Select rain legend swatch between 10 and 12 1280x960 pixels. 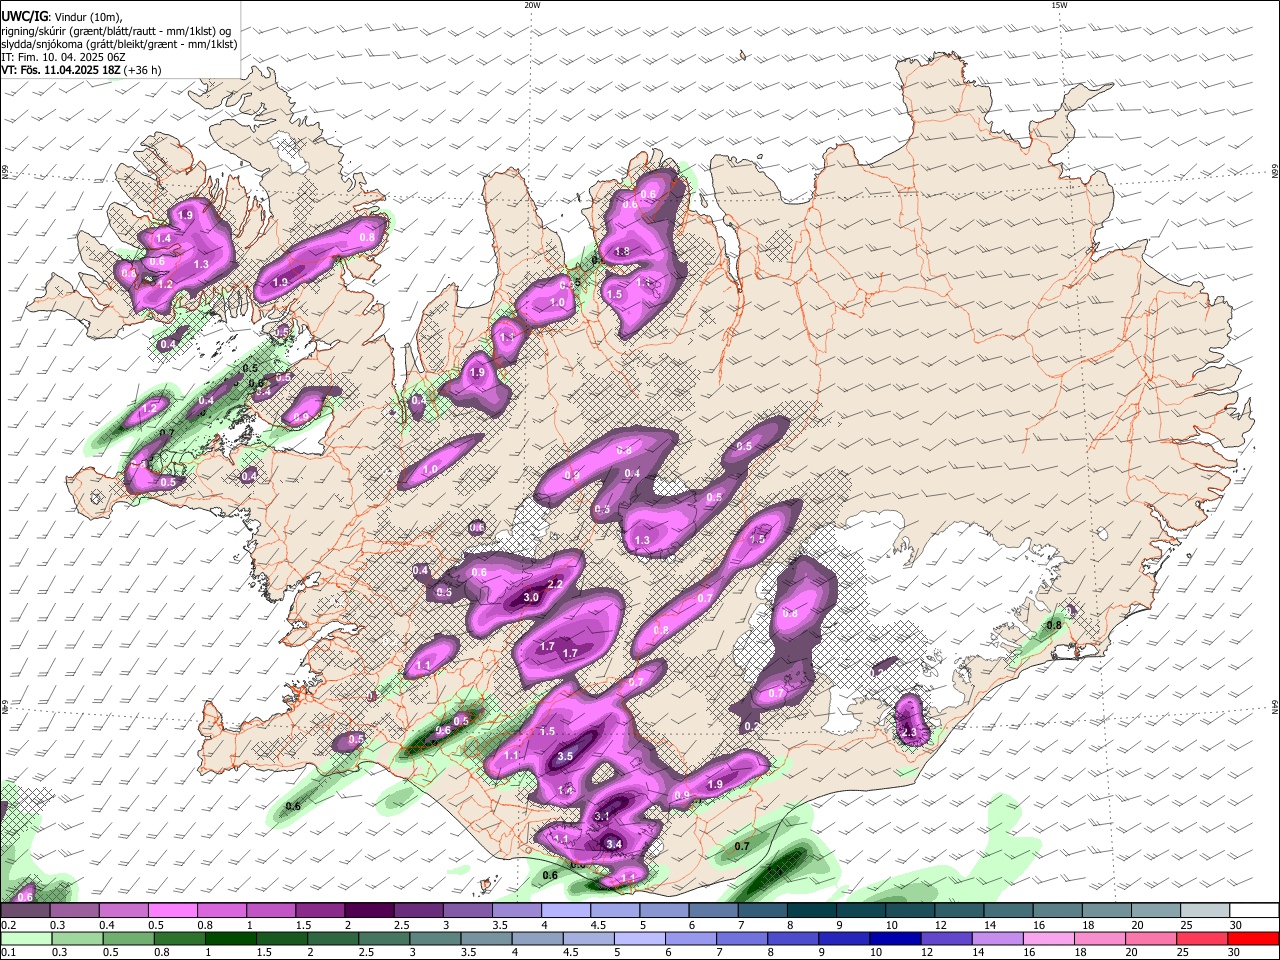pos(894,938)
